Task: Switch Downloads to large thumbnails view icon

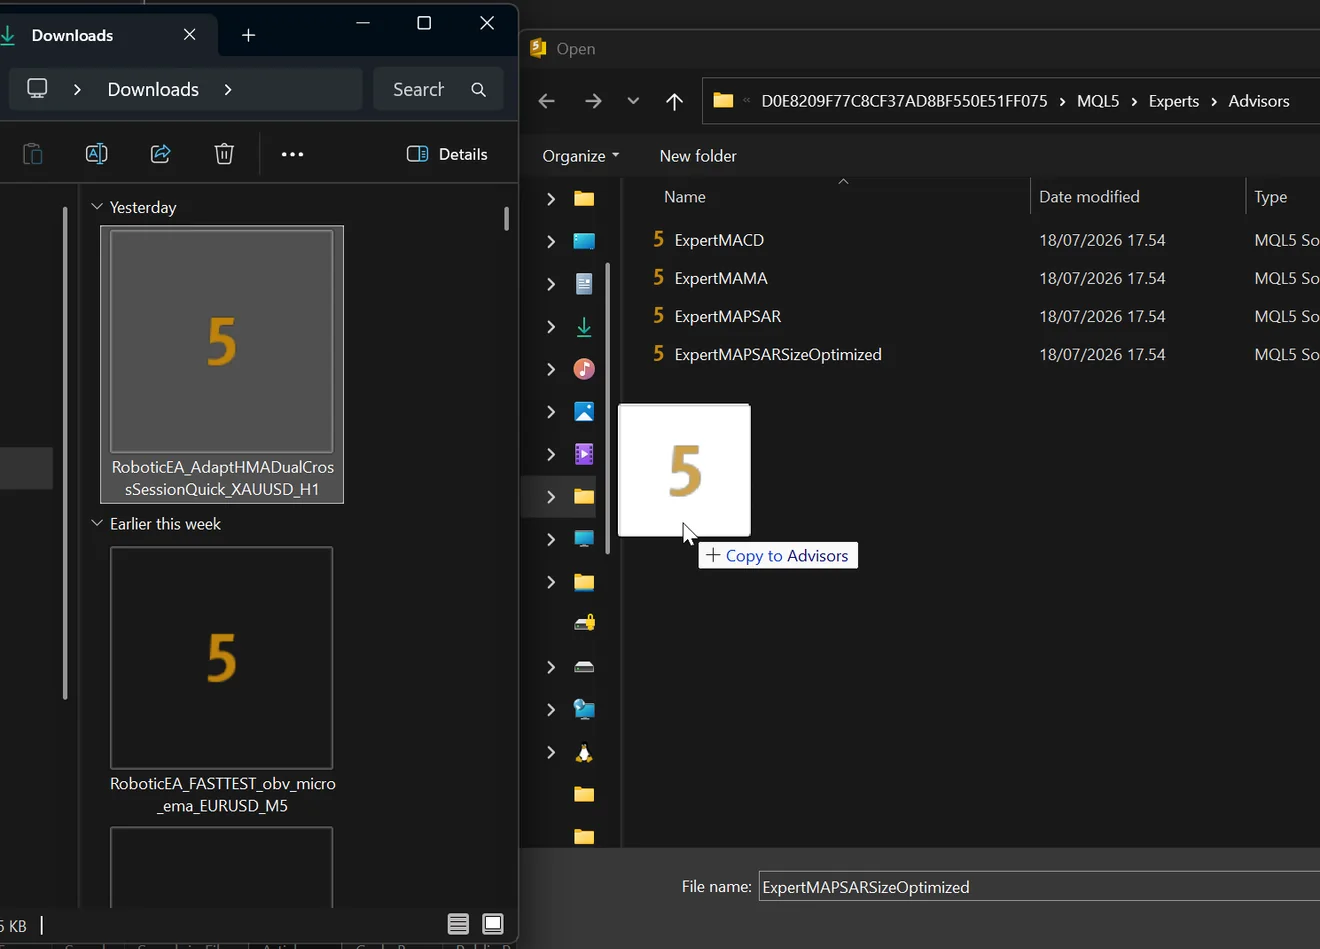Action: [x=493, y=924]
